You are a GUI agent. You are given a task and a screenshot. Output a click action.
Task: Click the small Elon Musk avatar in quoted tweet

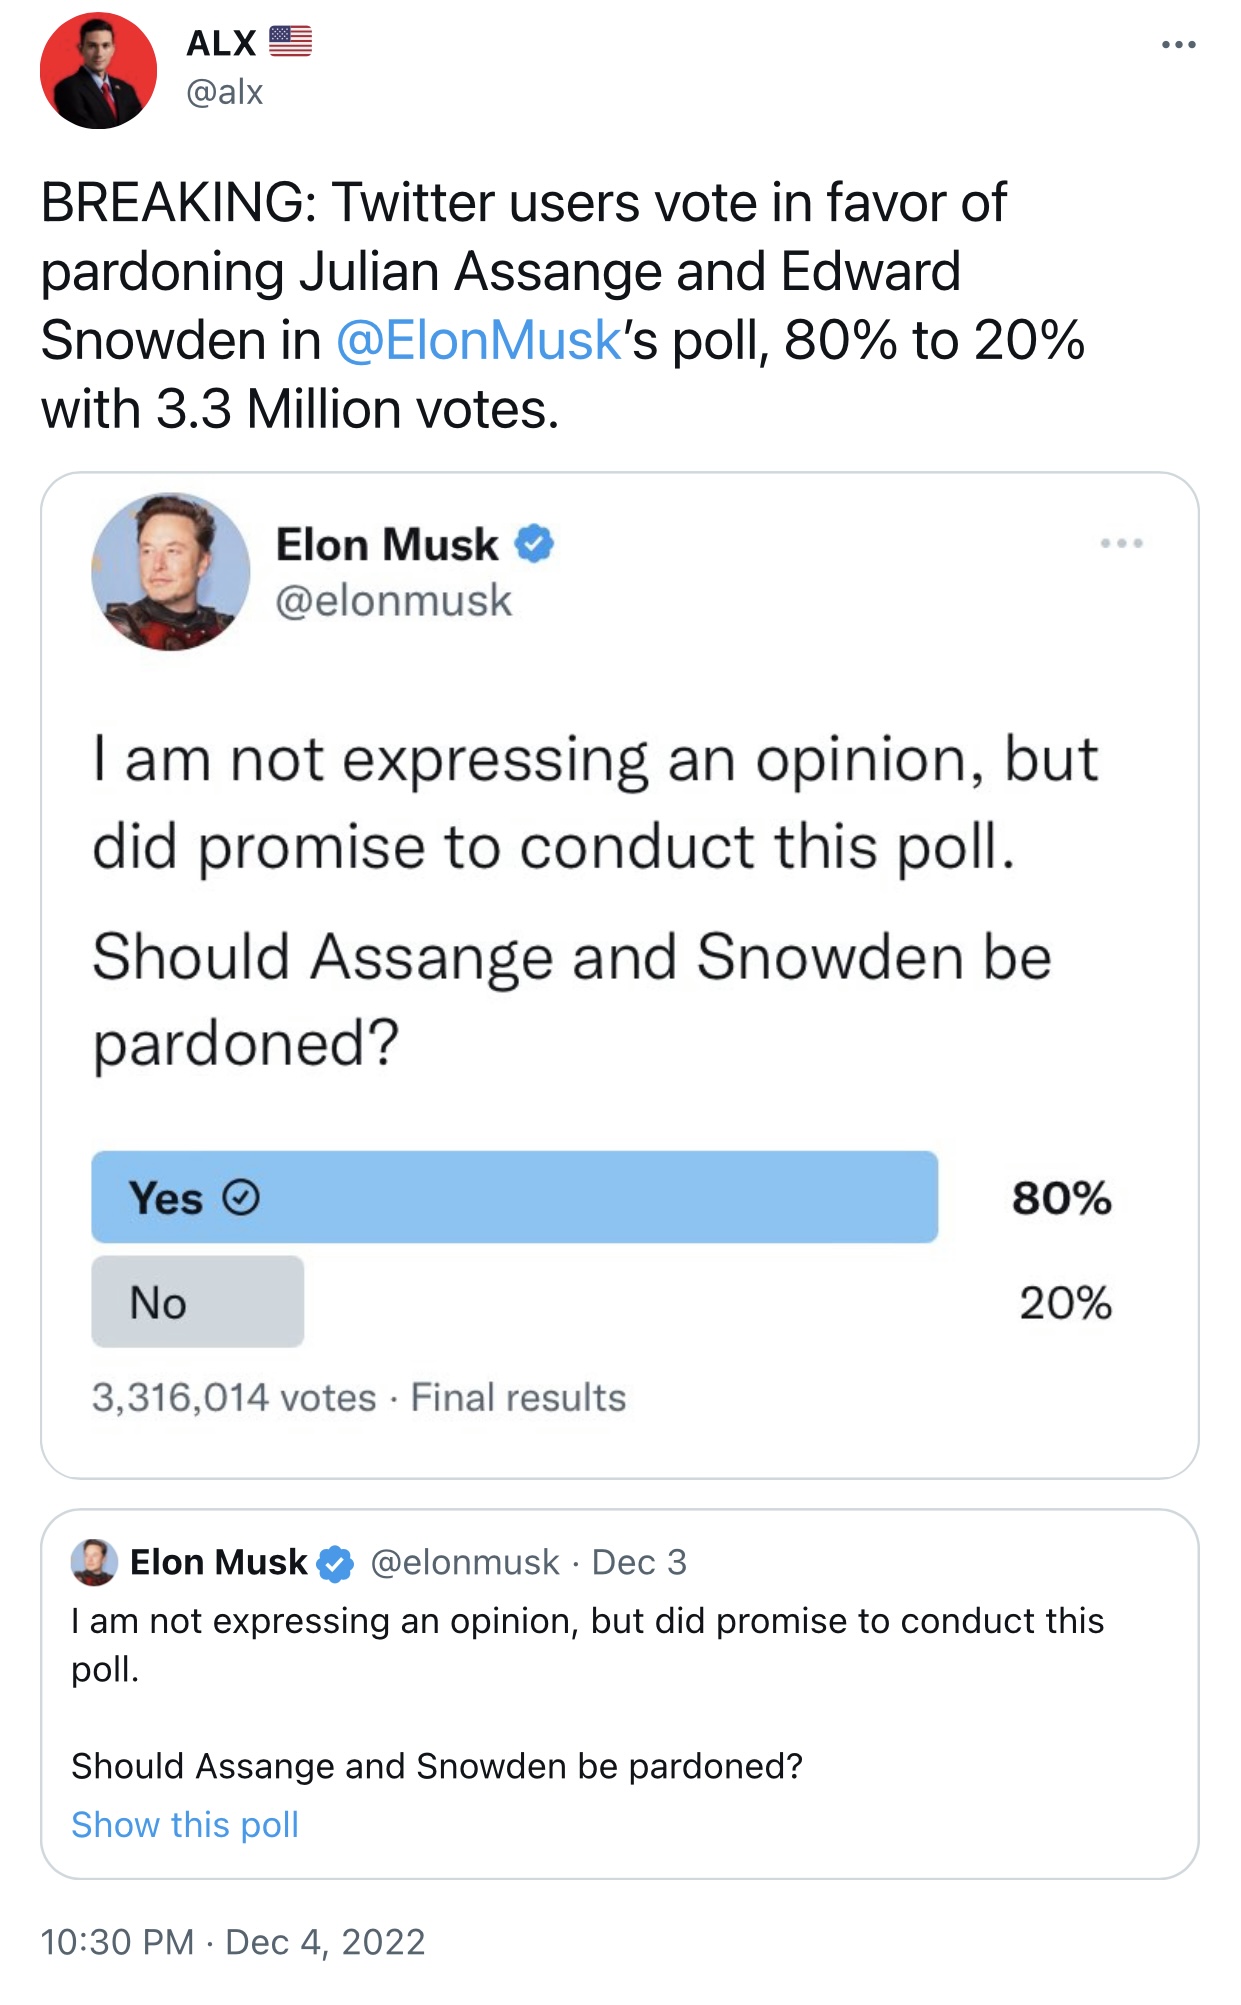pos(94,1562)
